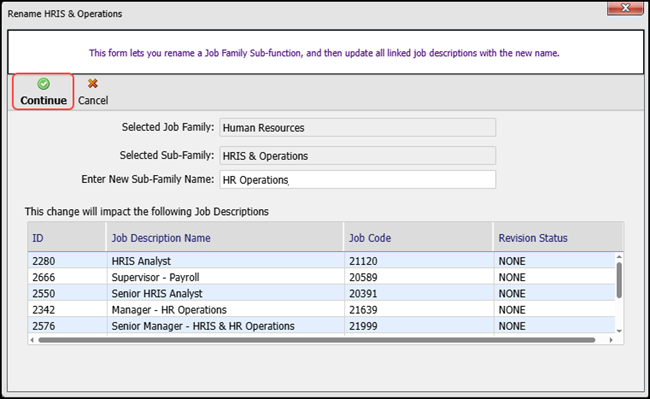Click ID cell 2550
The image size is (650, 399).
click(44, 293)
